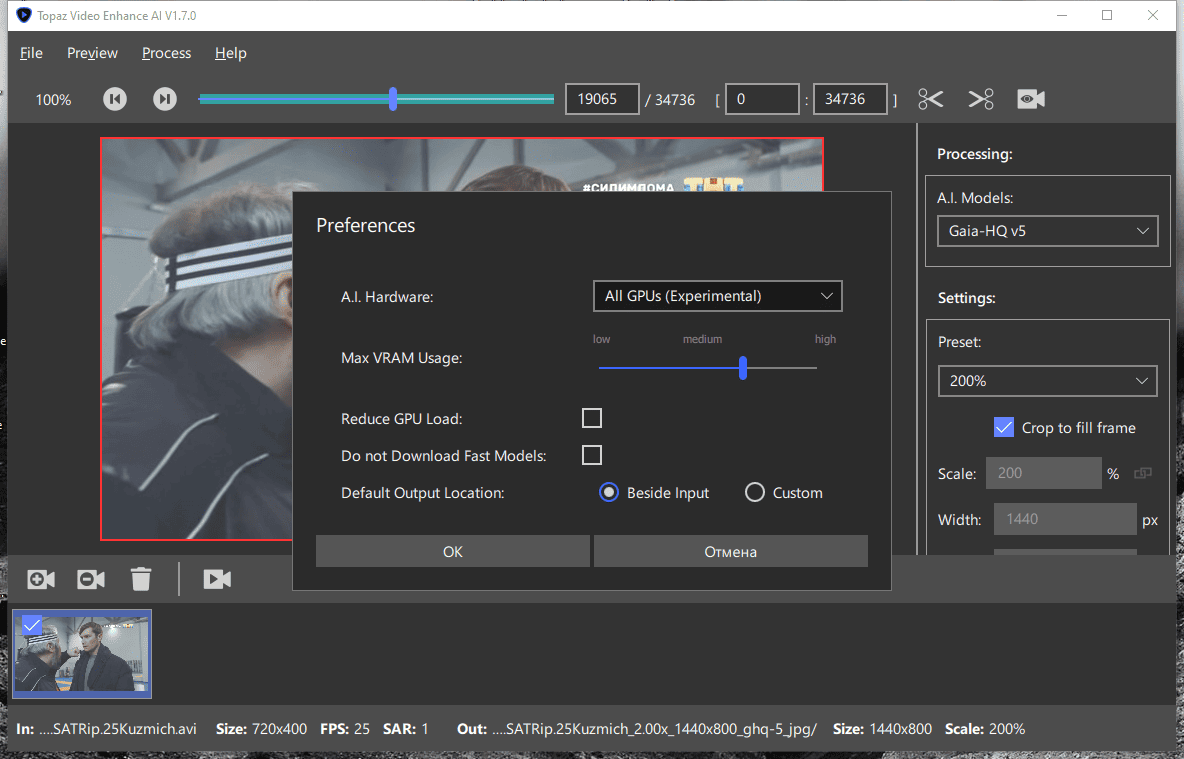Viewport: 1184px width, 759px height.
Task: Click the 'Size: 720x400' status text
Action: pyautogui.click(x=261, y=729)
